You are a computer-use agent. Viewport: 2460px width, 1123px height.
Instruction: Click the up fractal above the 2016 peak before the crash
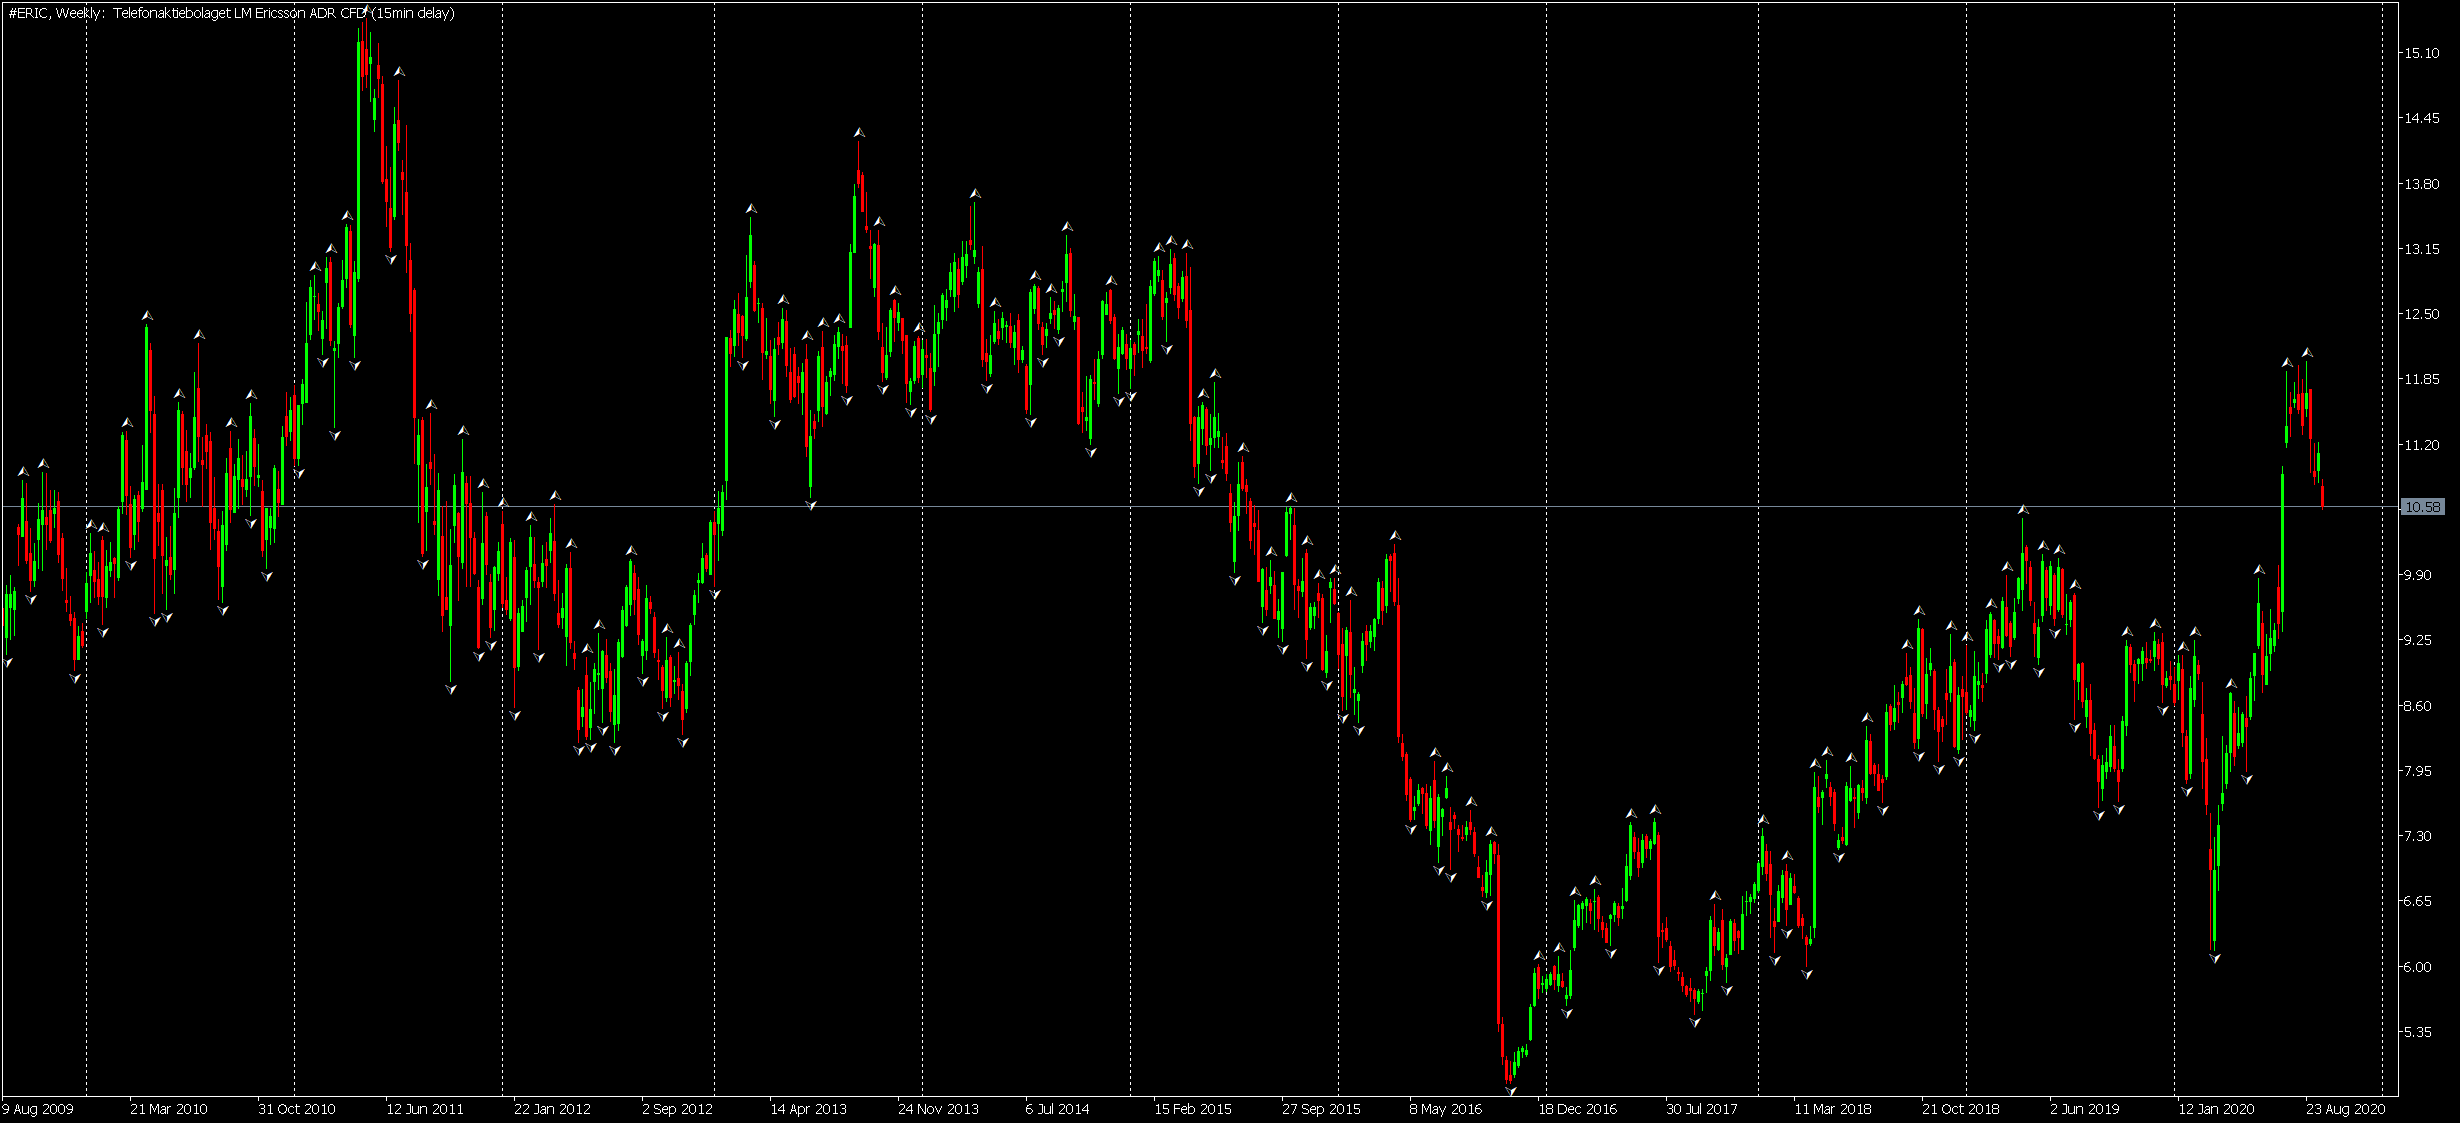1395,536
